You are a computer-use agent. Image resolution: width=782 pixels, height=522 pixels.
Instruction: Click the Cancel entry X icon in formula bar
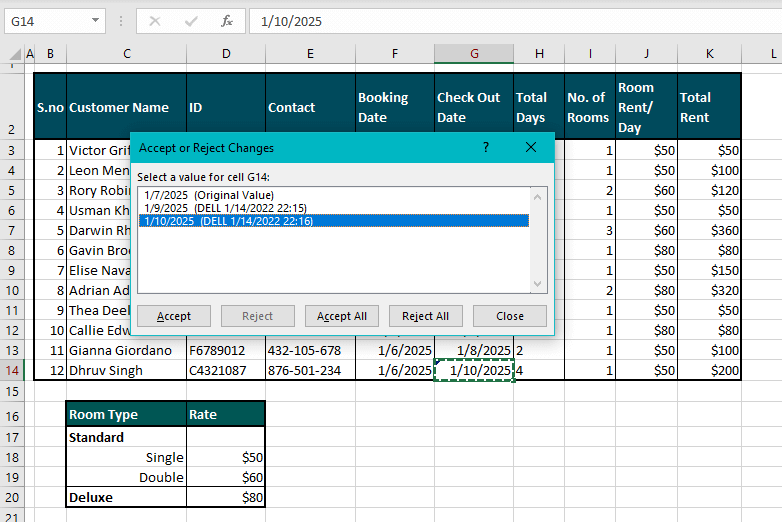pyautogui.click(x=155, y=21)
